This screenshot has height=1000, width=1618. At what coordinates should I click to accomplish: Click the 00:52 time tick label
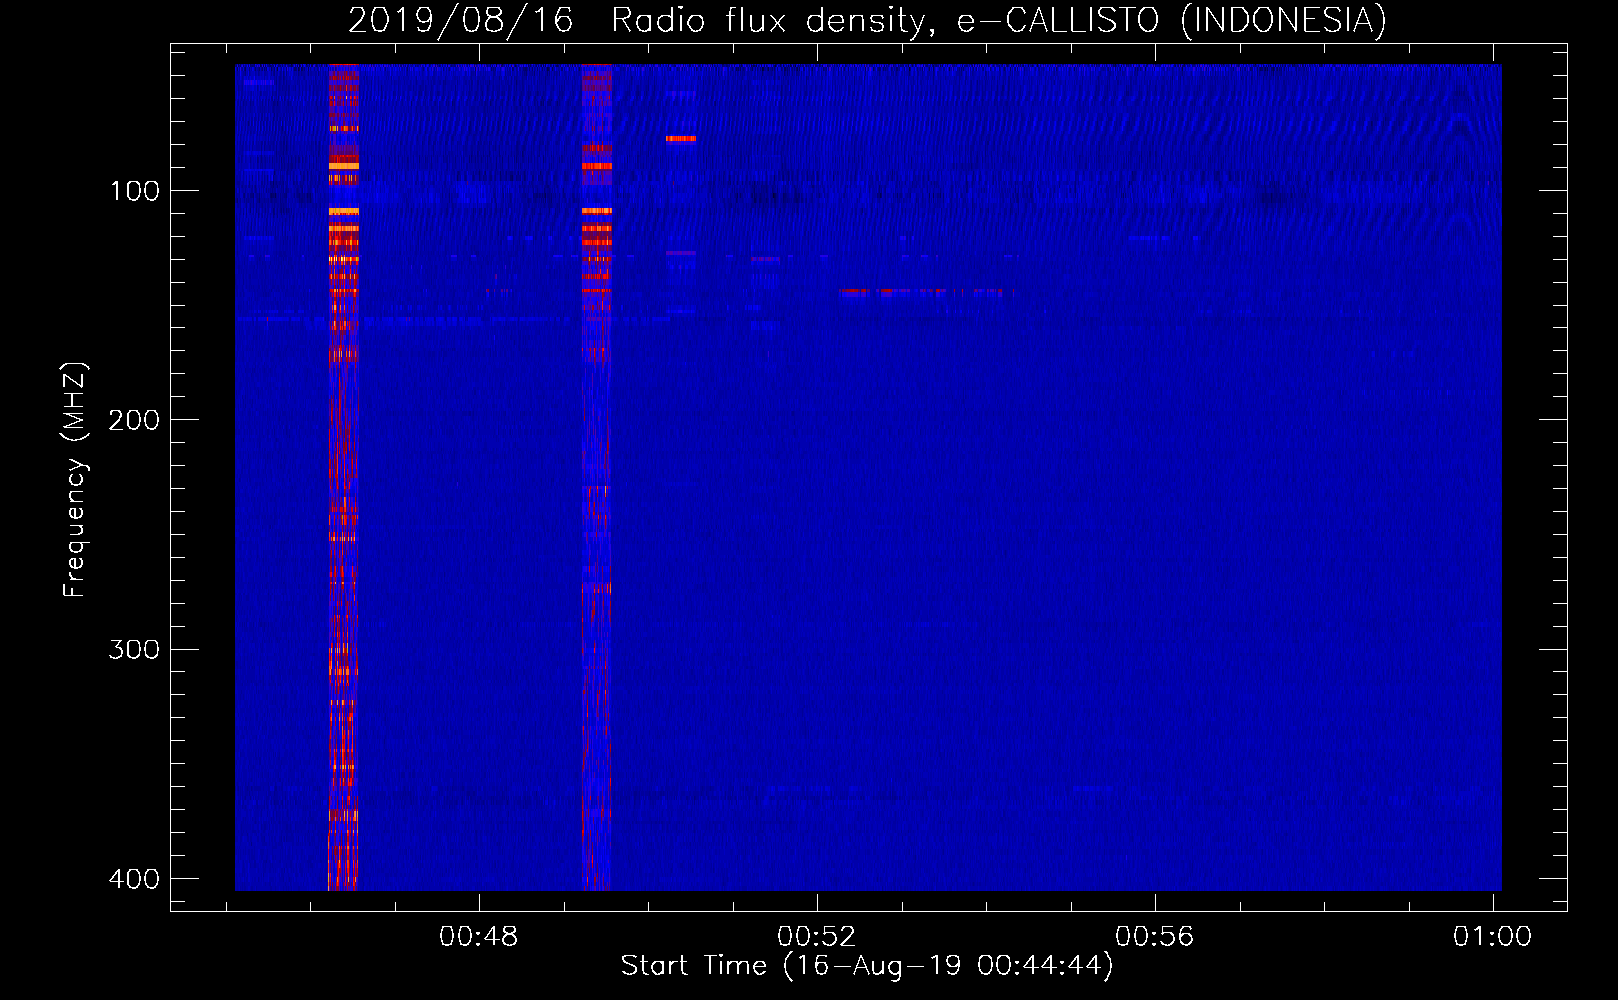tap(817, 937)
